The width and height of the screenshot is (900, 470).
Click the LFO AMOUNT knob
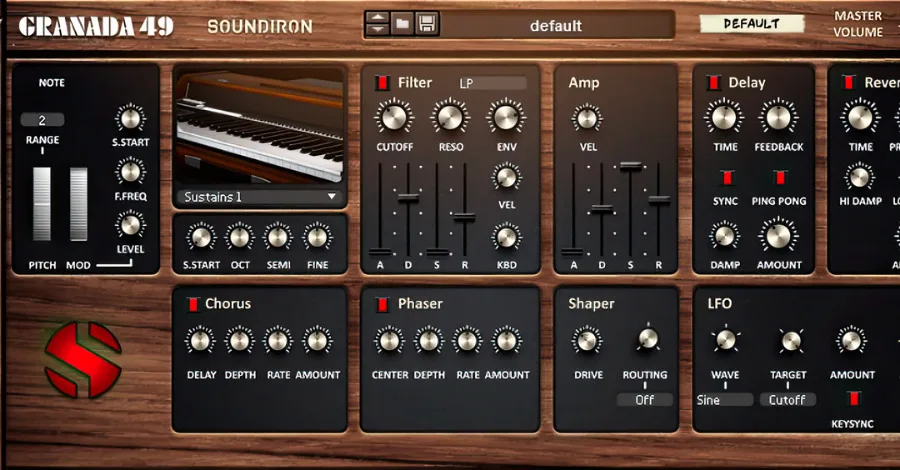[x=851, y=341]
